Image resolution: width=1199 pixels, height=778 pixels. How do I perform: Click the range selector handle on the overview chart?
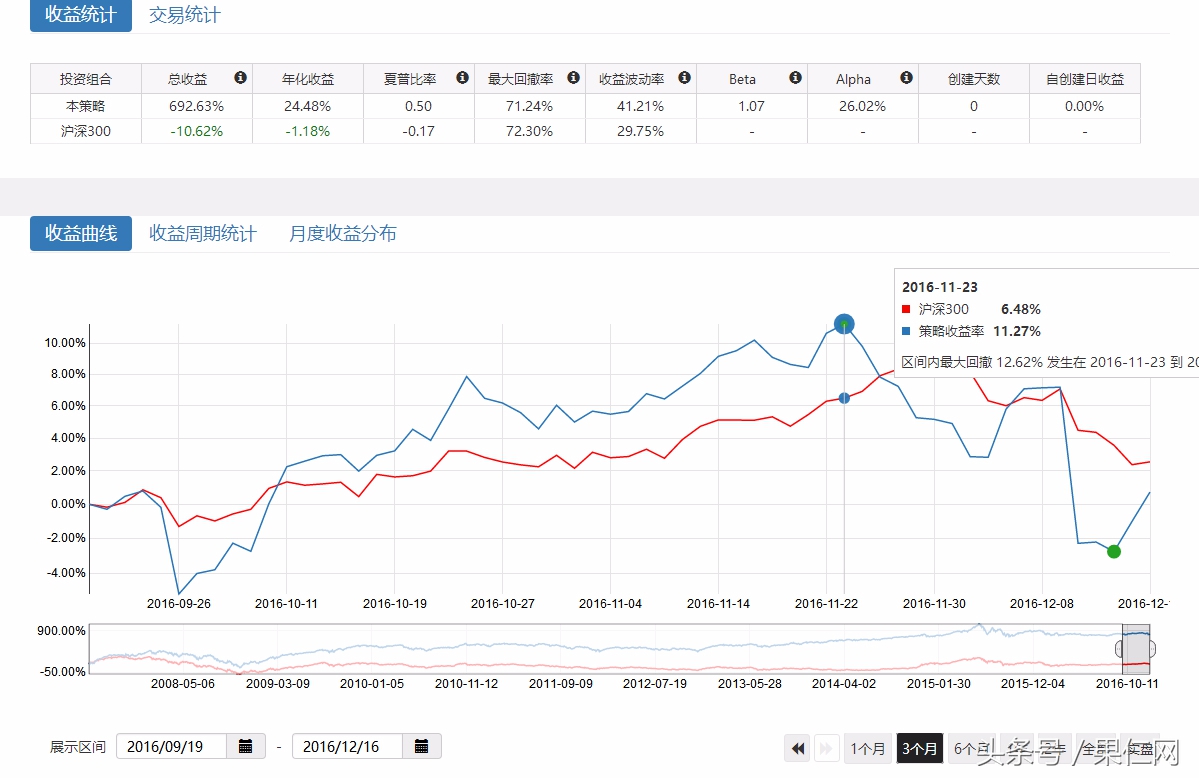point(1121,649)
